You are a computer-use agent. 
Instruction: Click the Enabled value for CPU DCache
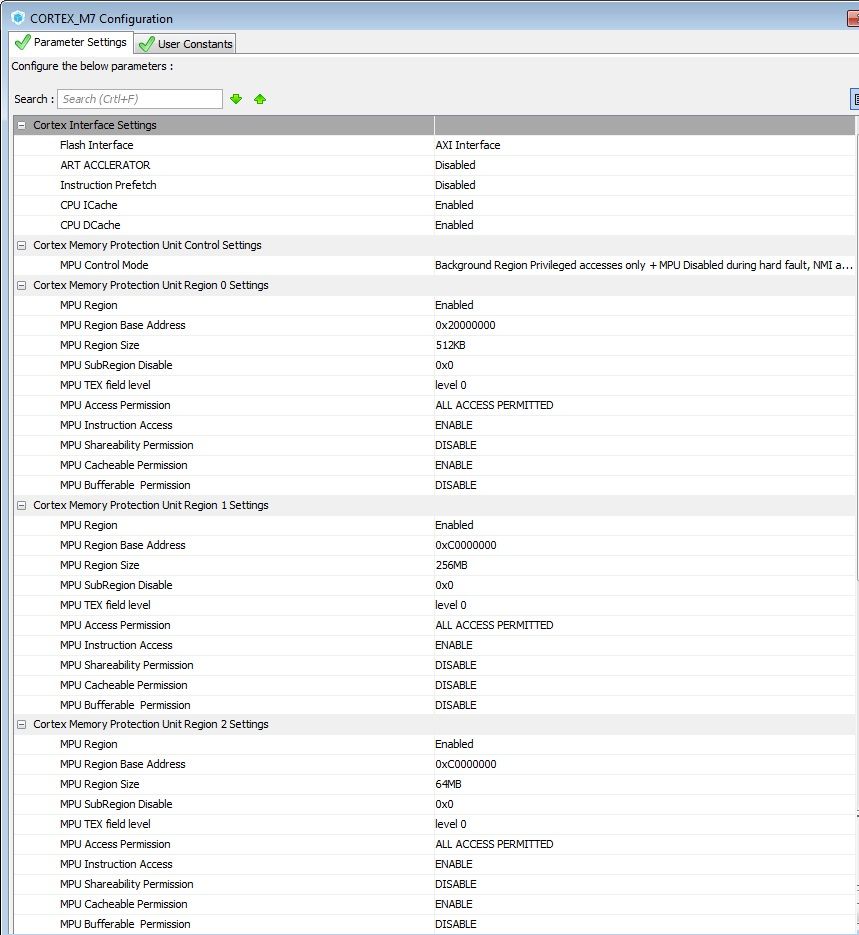coord(454,225)
